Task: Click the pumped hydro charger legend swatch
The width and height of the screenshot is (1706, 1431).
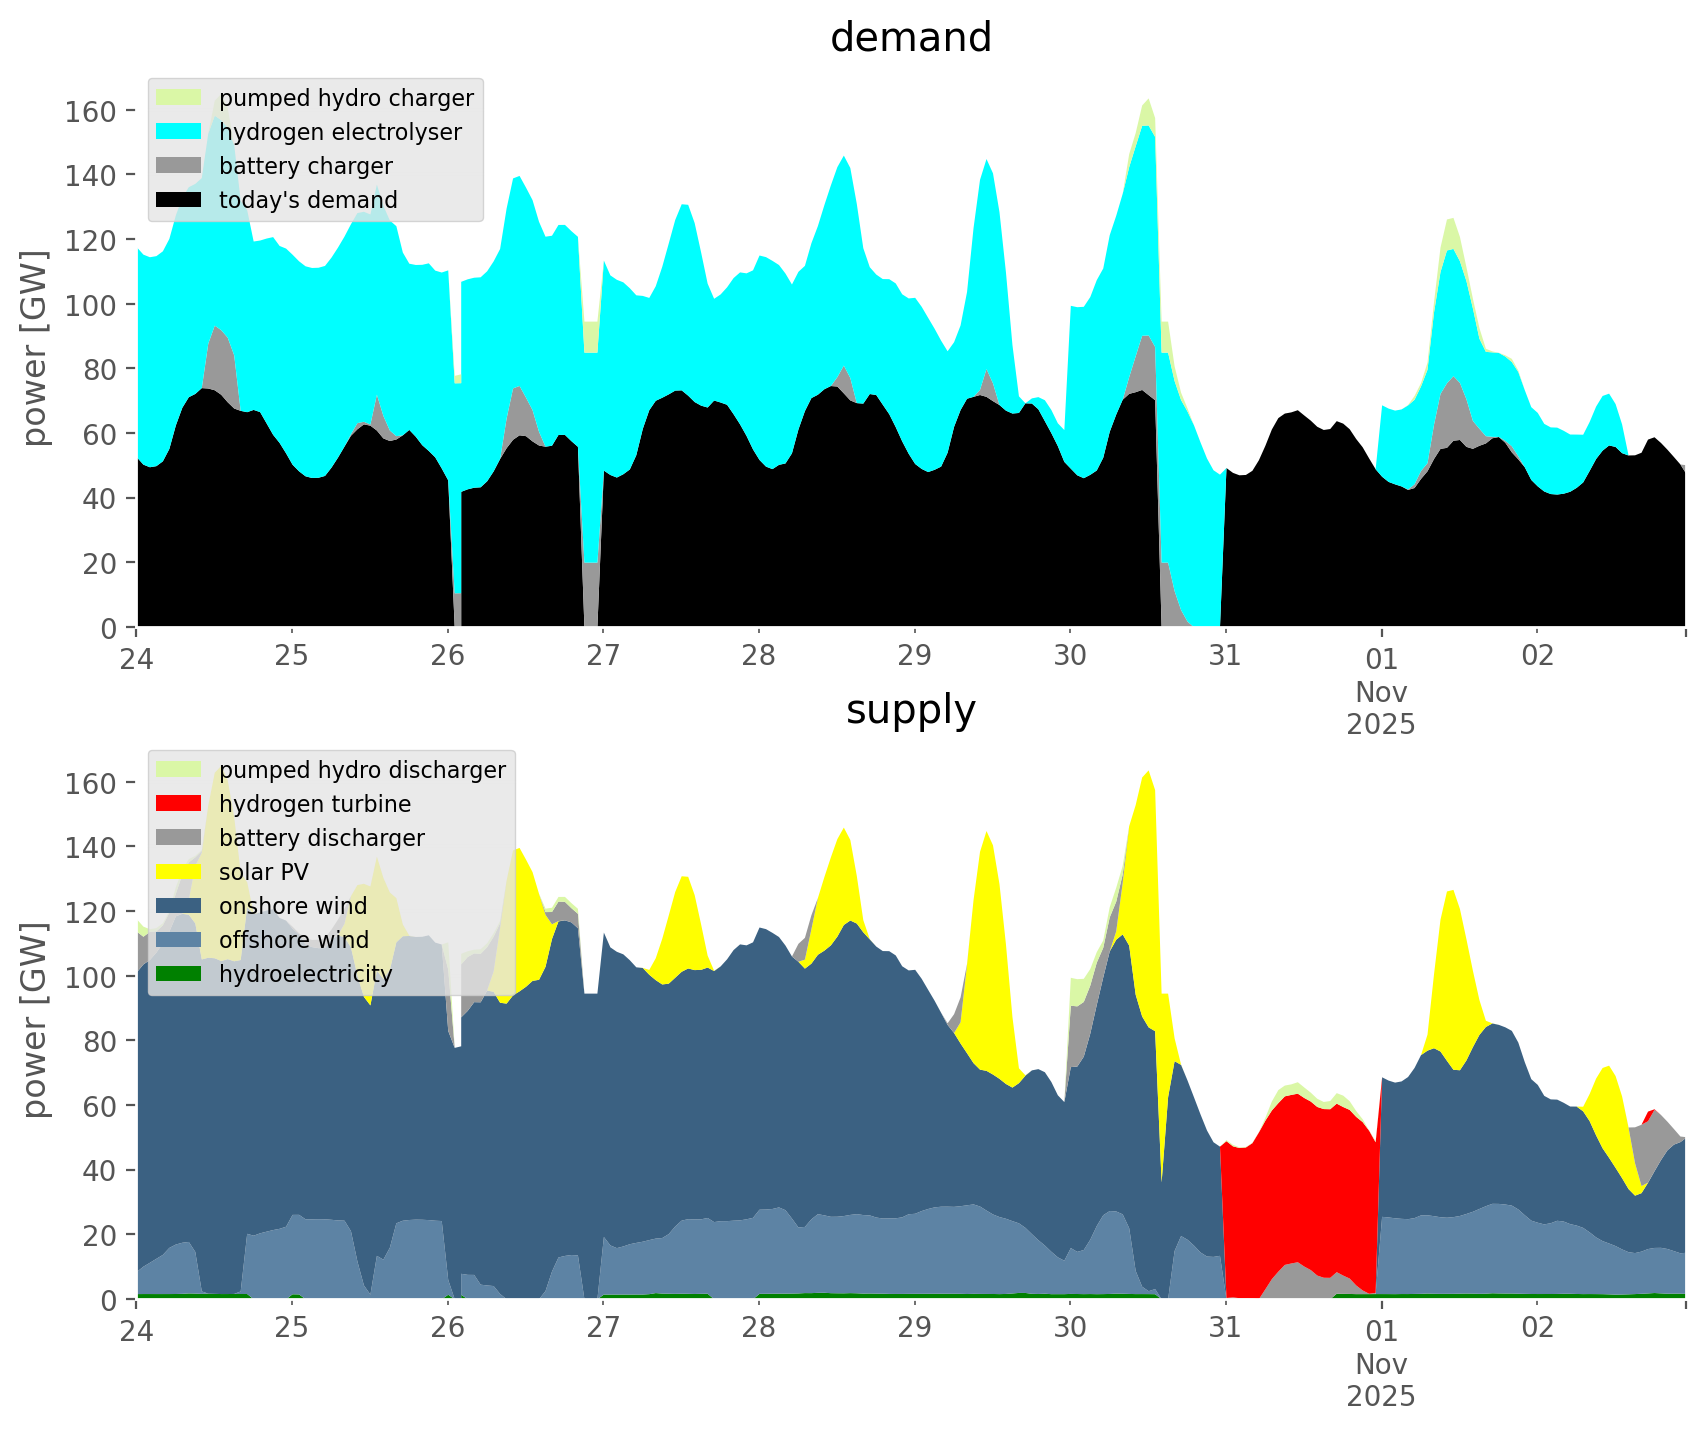Action: (179, 98)
